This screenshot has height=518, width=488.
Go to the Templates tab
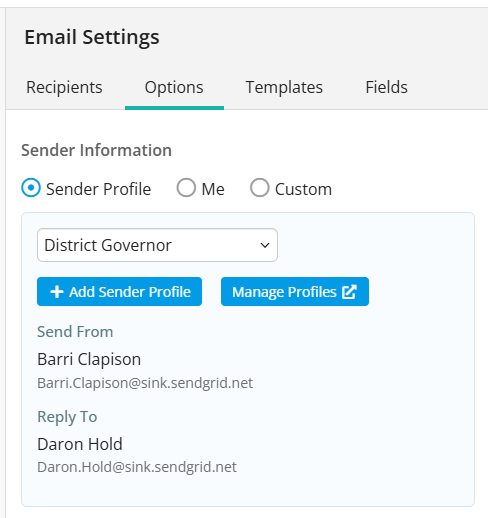point(284,87)
